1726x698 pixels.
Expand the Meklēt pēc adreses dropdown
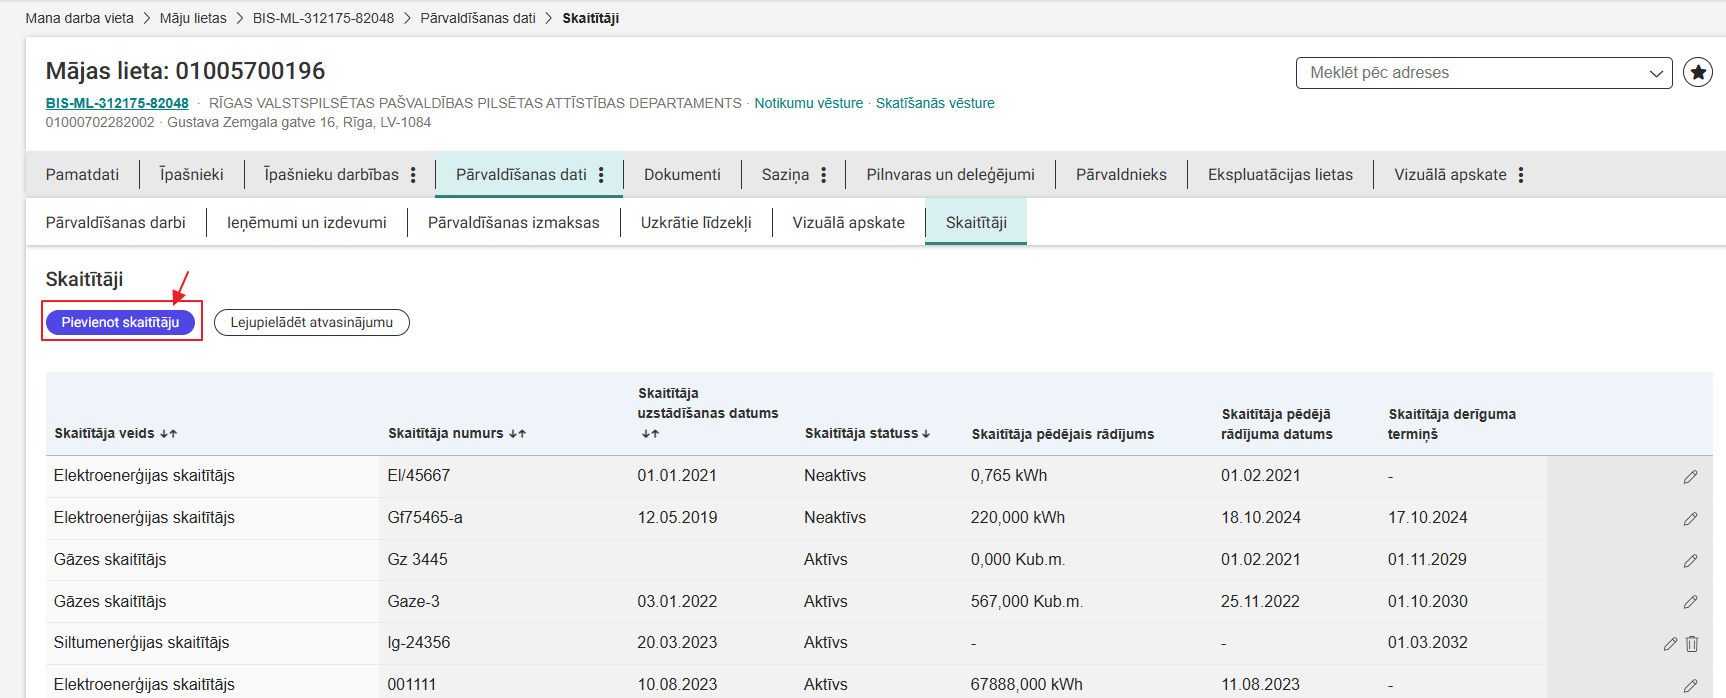(x=1655, y=73)
